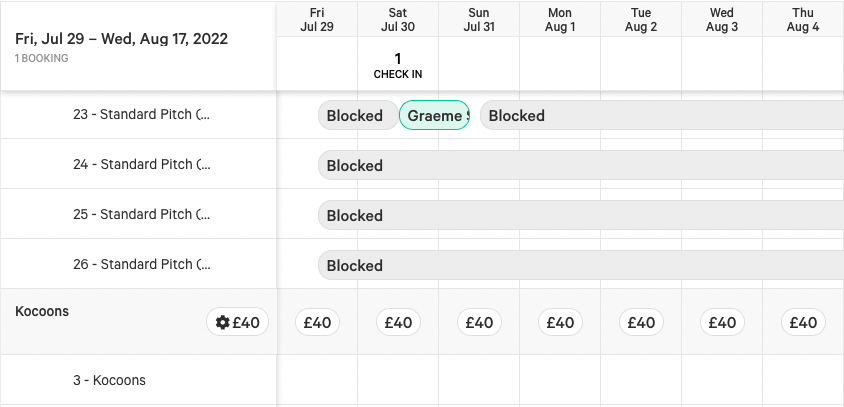Edit Kocoons £40 price for Mon Aug 1
Viewport: 844px width, 407px height.
(560, 322)
